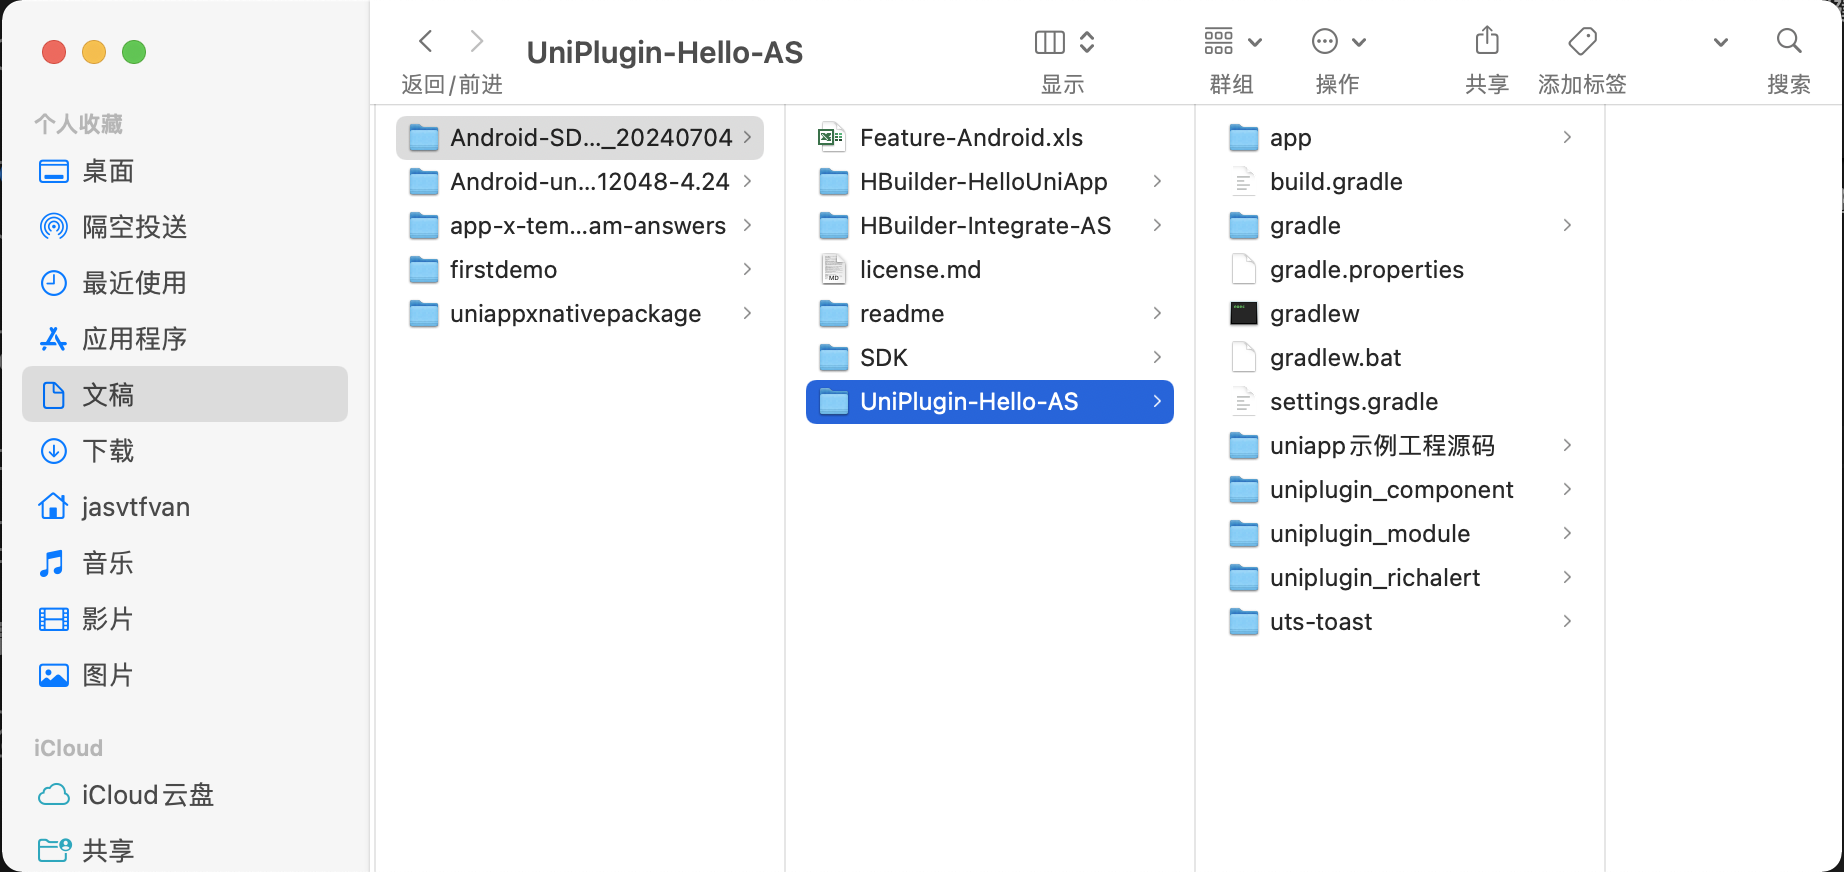
Task: Click the group-by grid icon
Action: point(1219,41)
